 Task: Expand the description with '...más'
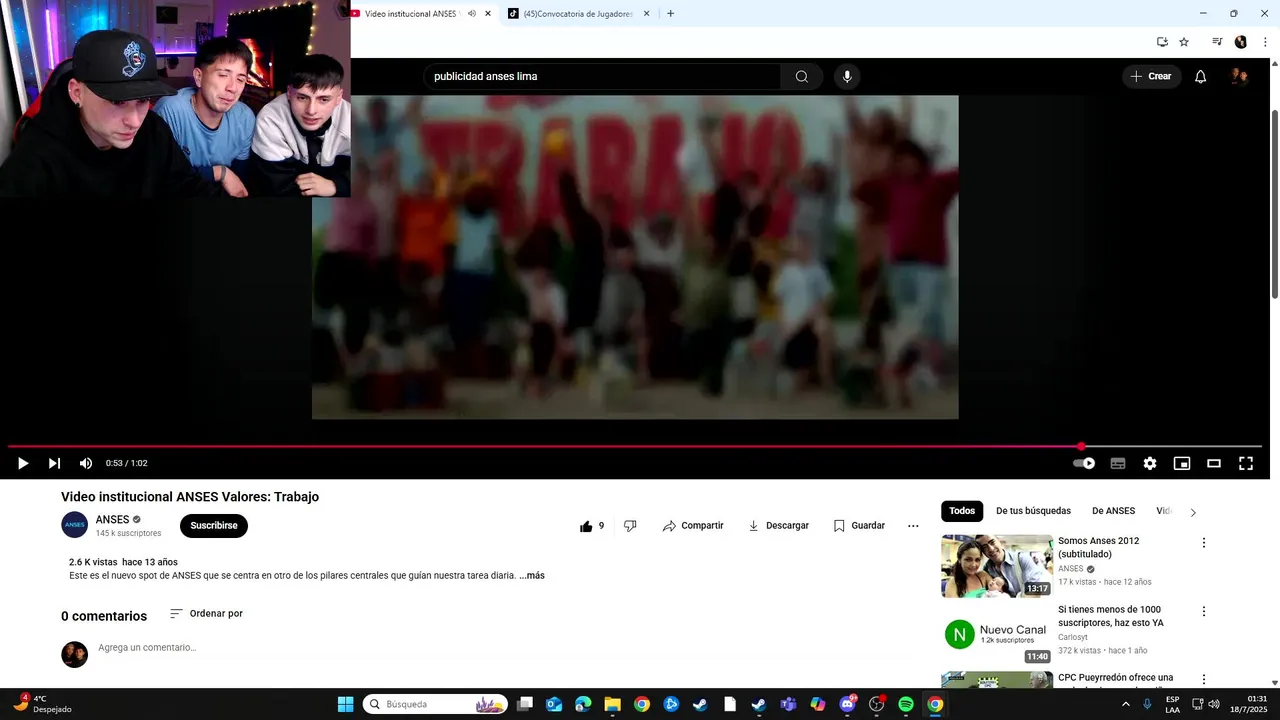pyautogui.click(x=532, y=576)
